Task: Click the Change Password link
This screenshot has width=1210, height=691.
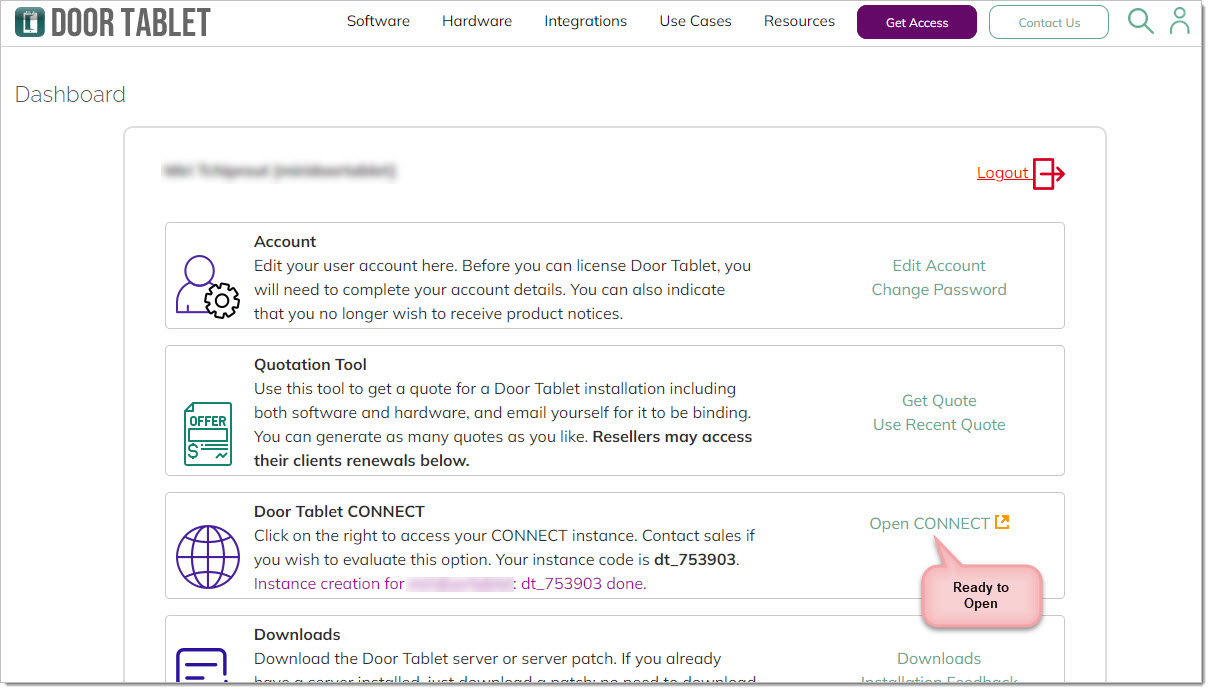Action: tap(939, 289)
